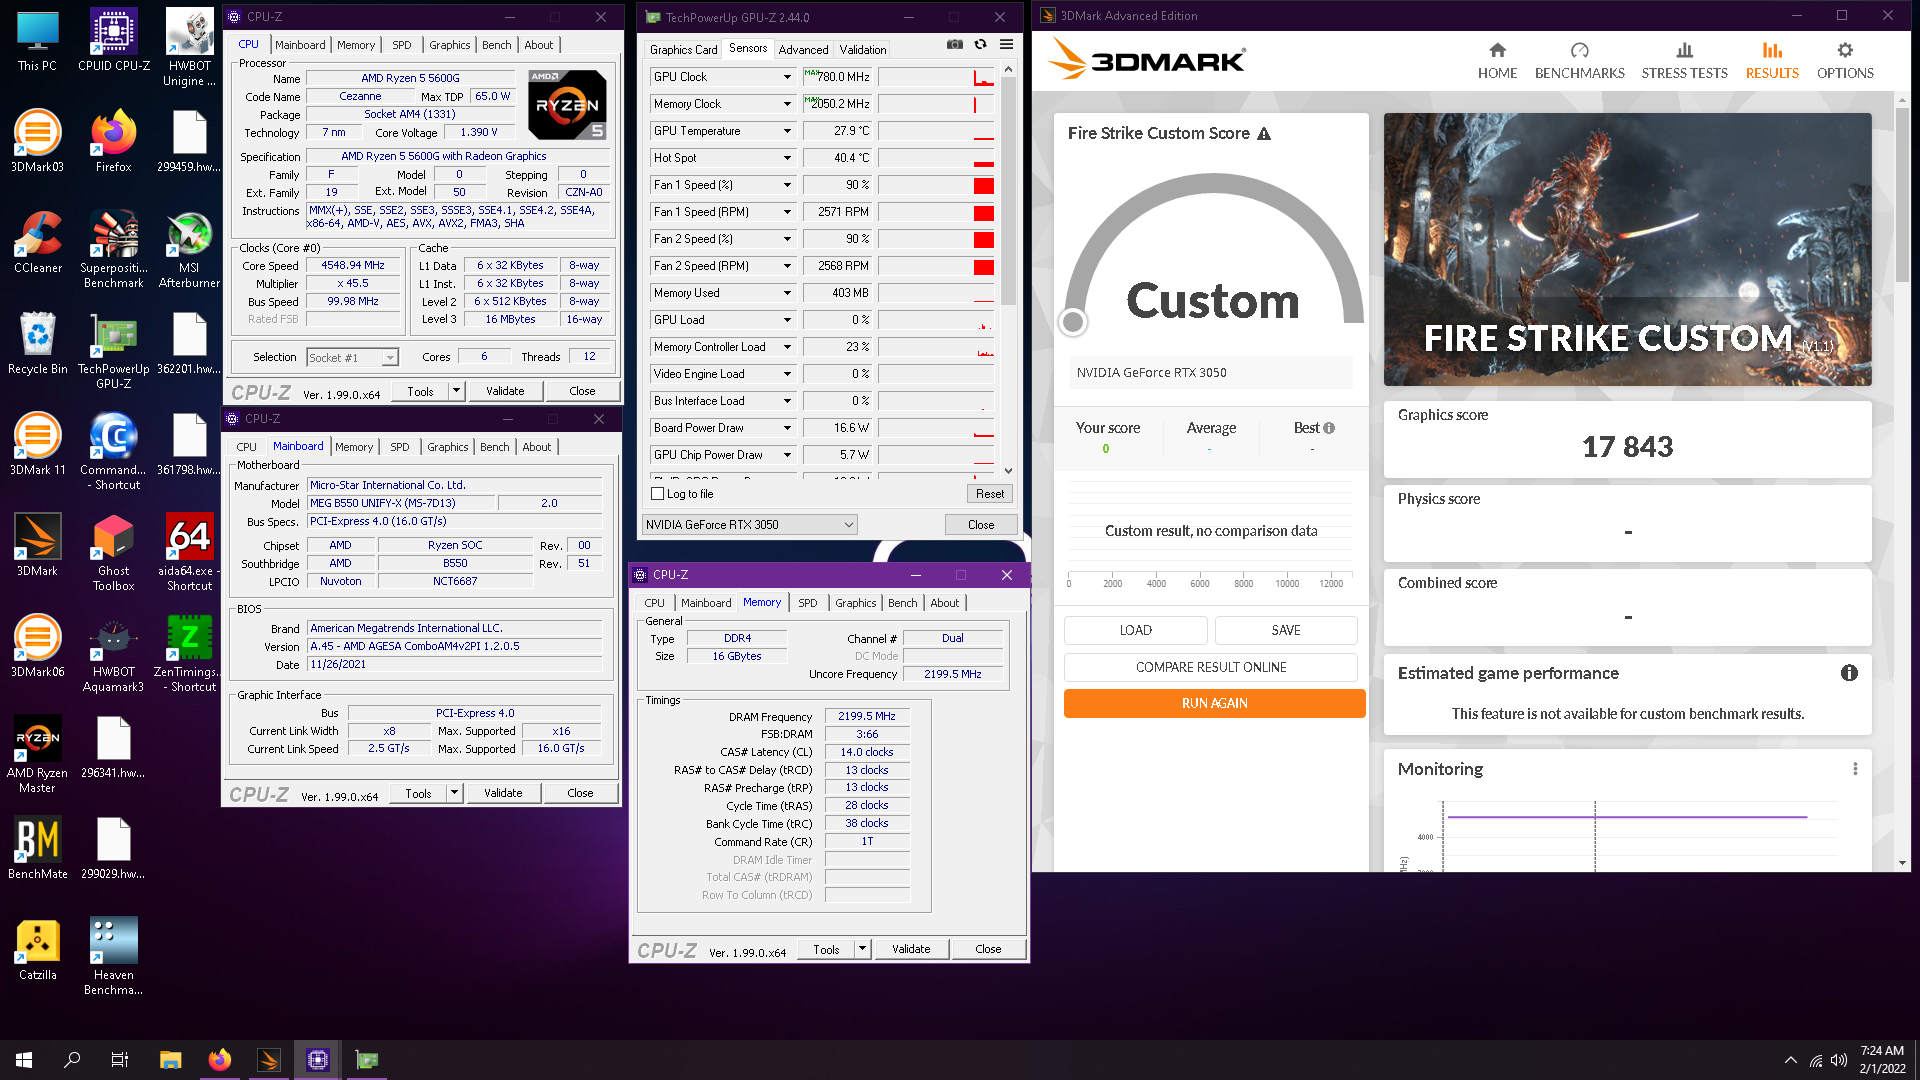Image resolution: width=1920 pixels, height=1080 pixels.
Task: Select MSI Afterburner desktop icon
Action: pyautogui.click(x=189, y=250)
